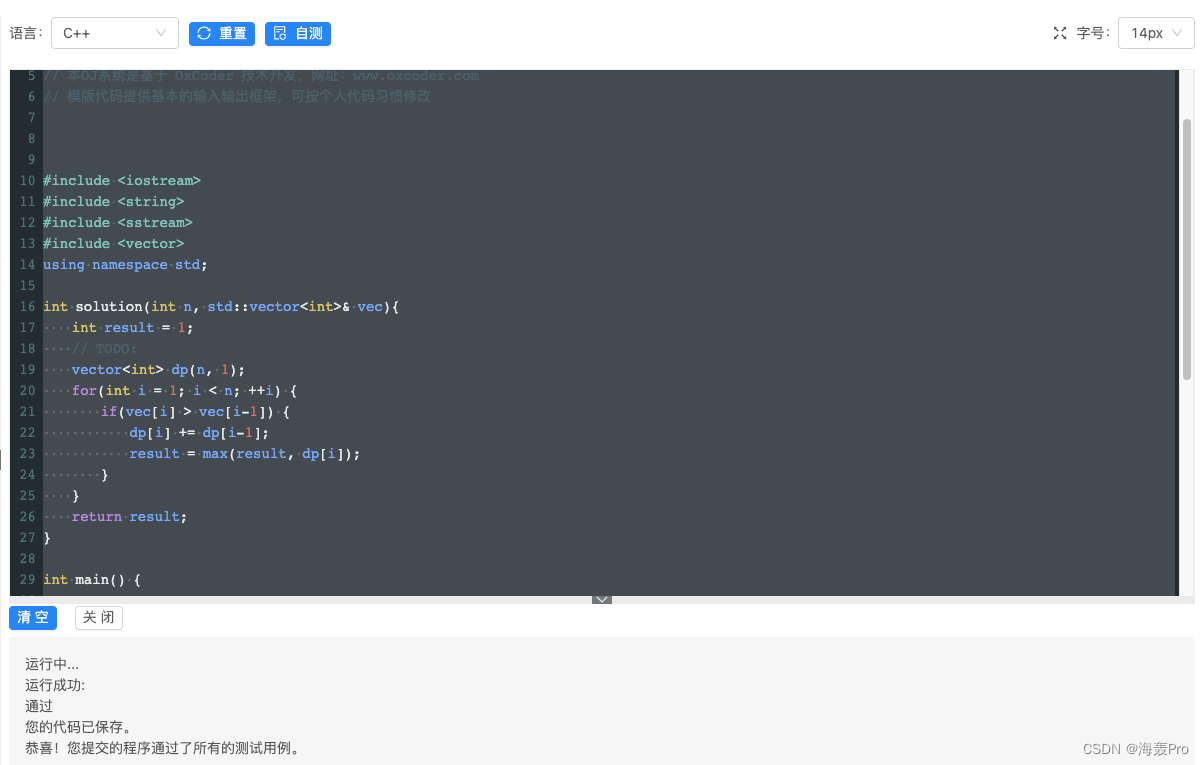Image resolution: width=1204 pixels, height=765 pixels.
Task: Click the editor vertical scrollbar thumb
Action: coord(1187,248)
